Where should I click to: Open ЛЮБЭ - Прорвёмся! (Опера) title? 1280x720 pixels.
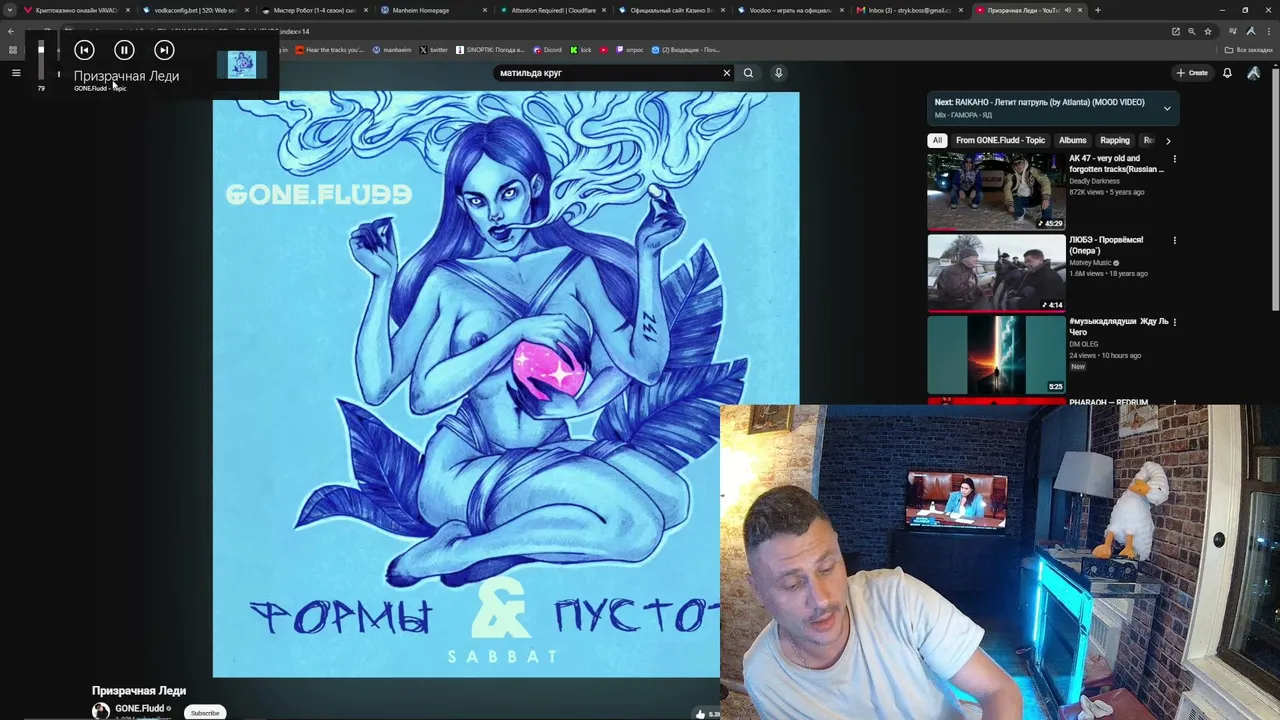(1106, 246)
